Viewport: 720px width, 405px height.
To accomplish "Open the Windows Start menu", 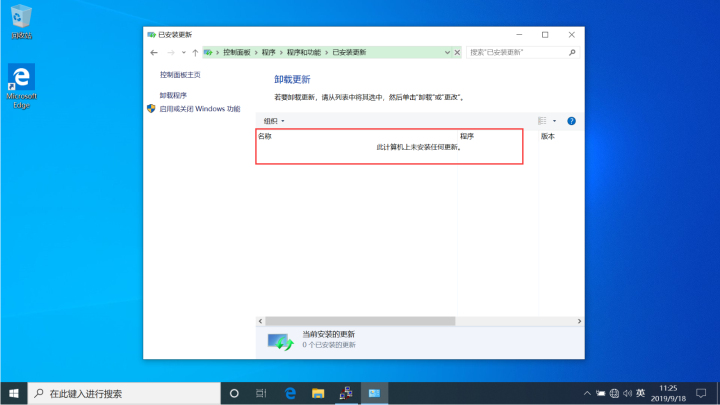I will (14, 394).
